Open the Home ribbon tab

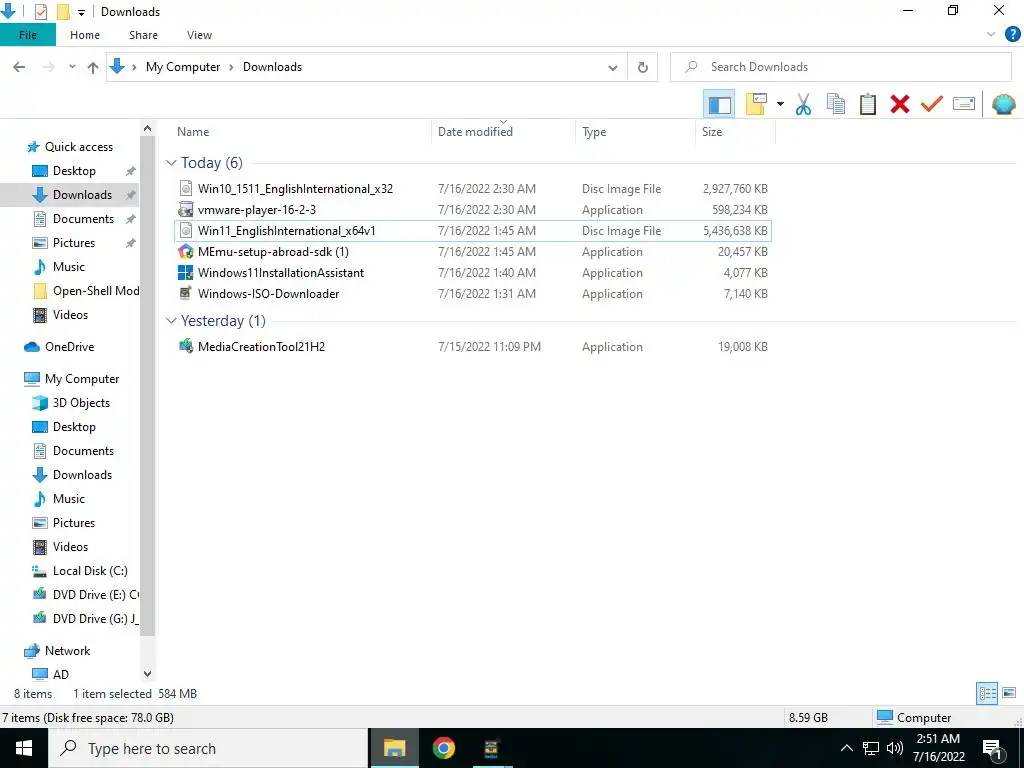point(85,35)
